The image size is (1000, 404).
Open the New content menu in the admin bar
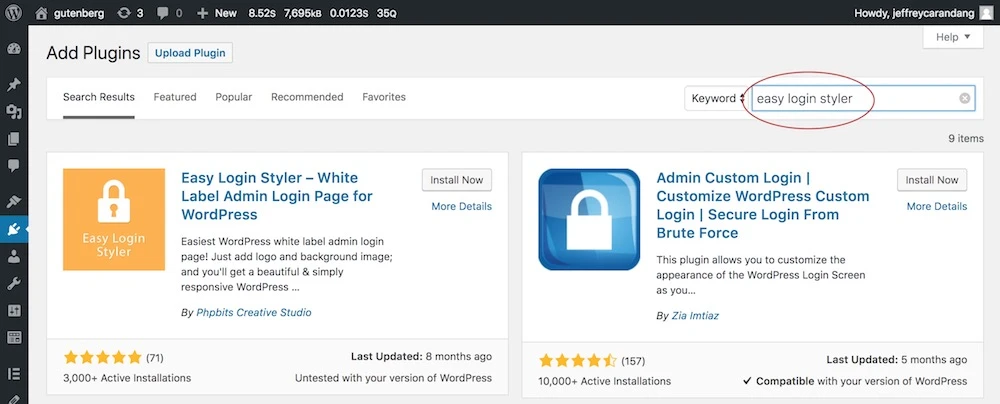pyautogui.click(x=217, y=13)
